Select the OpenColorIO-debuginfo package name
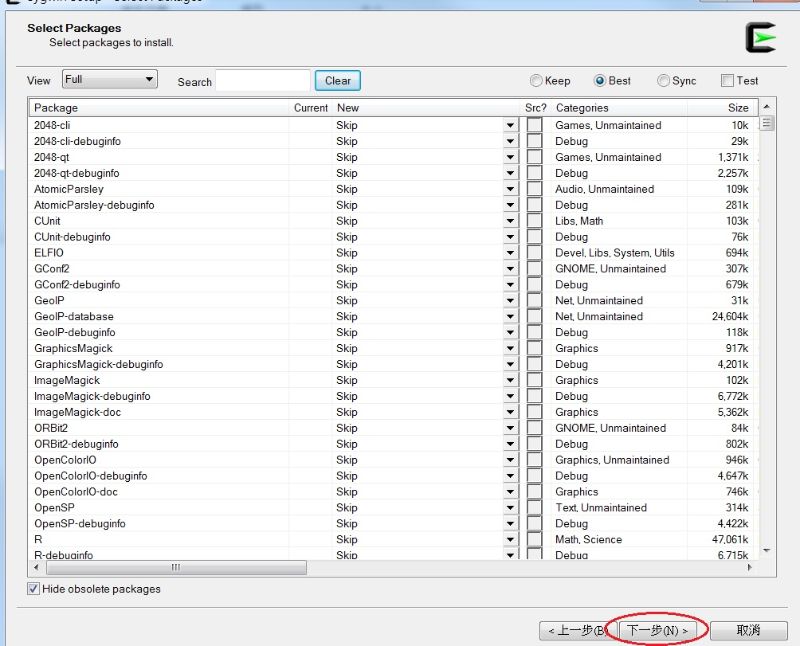The height and width of the screenshot is (646, 800). (x=90, y=476)
